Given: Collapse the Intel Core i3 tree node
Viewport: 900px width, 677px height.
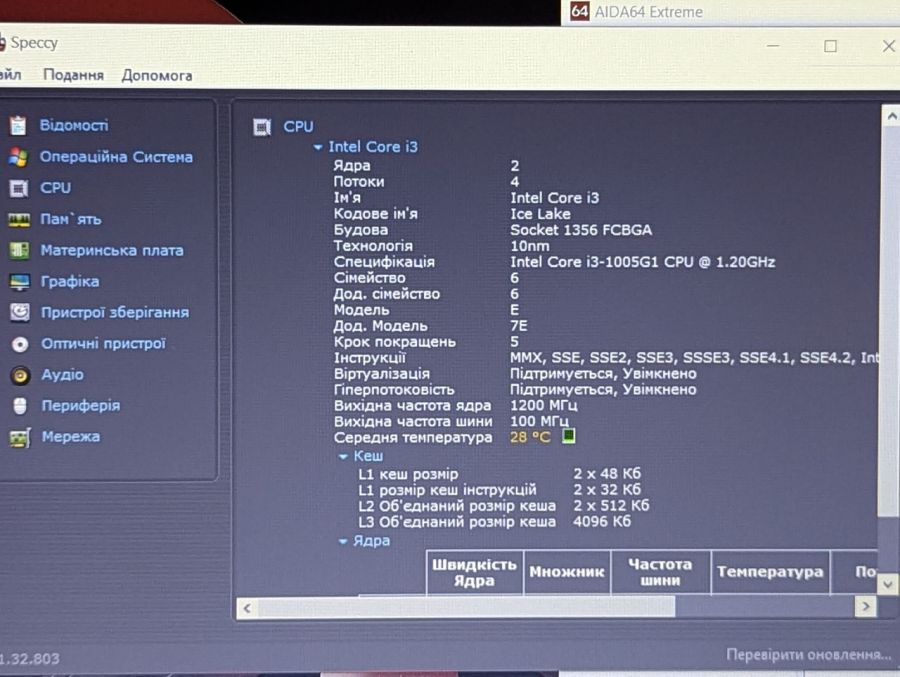Looking at the screenshot, I should point(317,148).
